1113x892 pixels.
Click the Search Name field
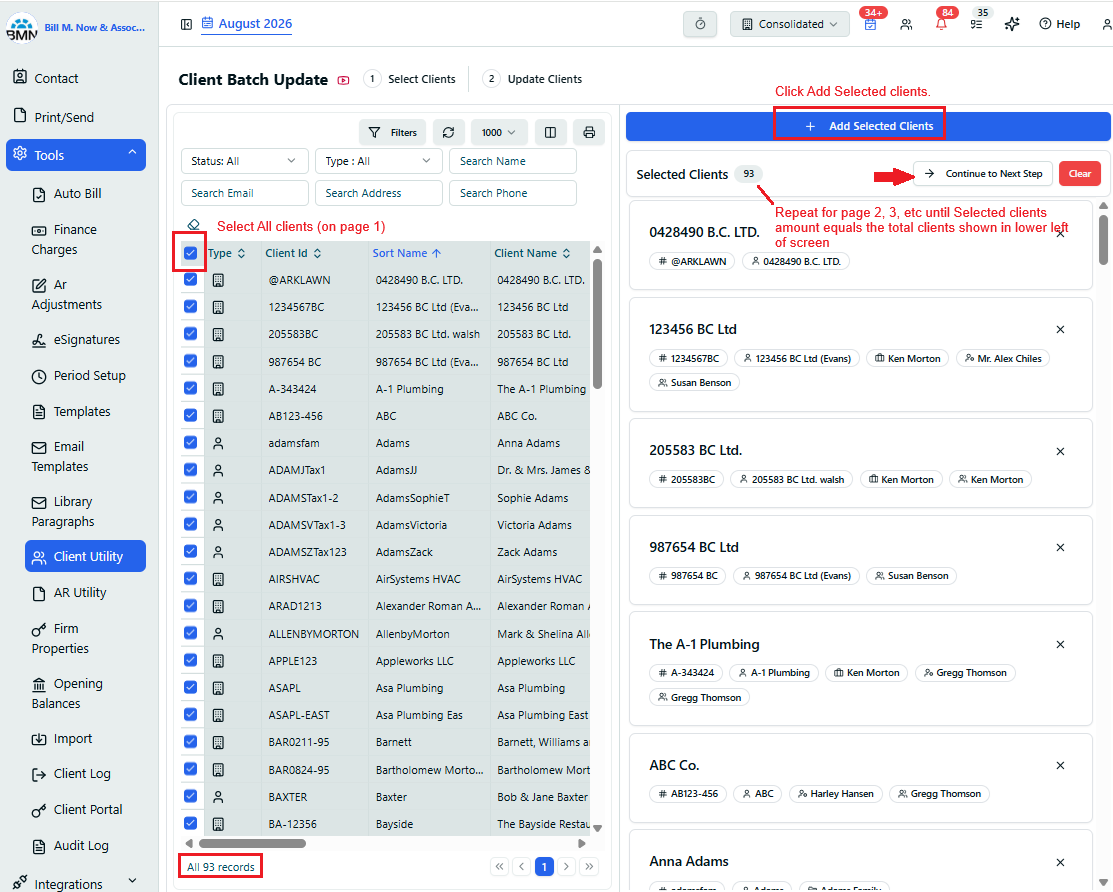(512, 161)
